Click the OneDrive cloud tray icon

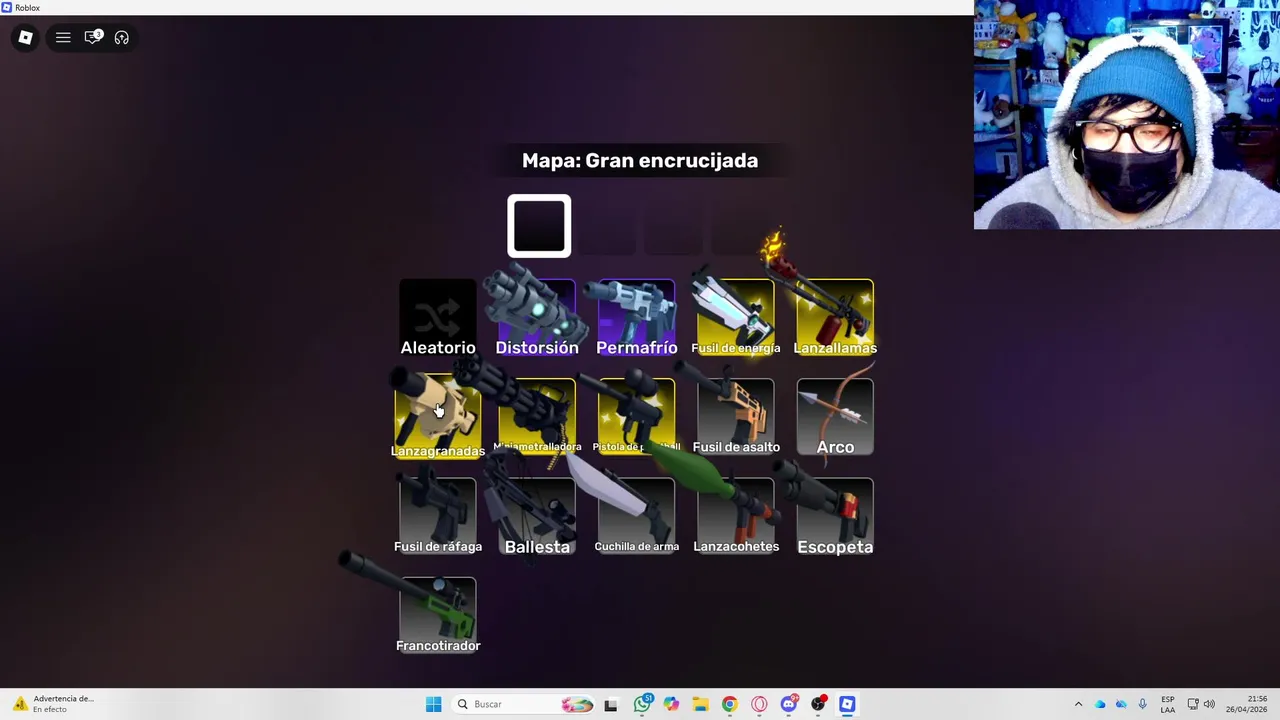1100,704
